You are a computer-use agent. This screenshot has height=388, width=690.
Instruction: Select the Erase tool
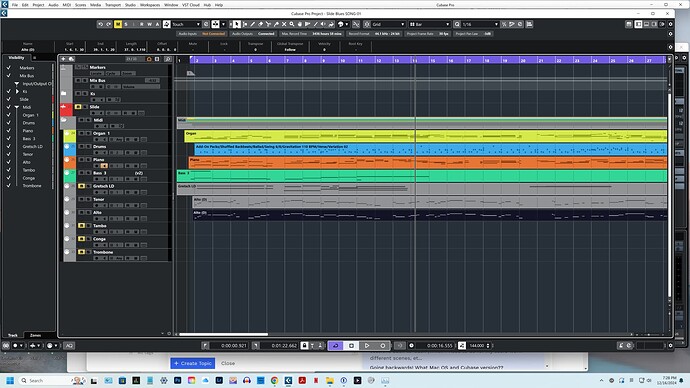point(260,24)
